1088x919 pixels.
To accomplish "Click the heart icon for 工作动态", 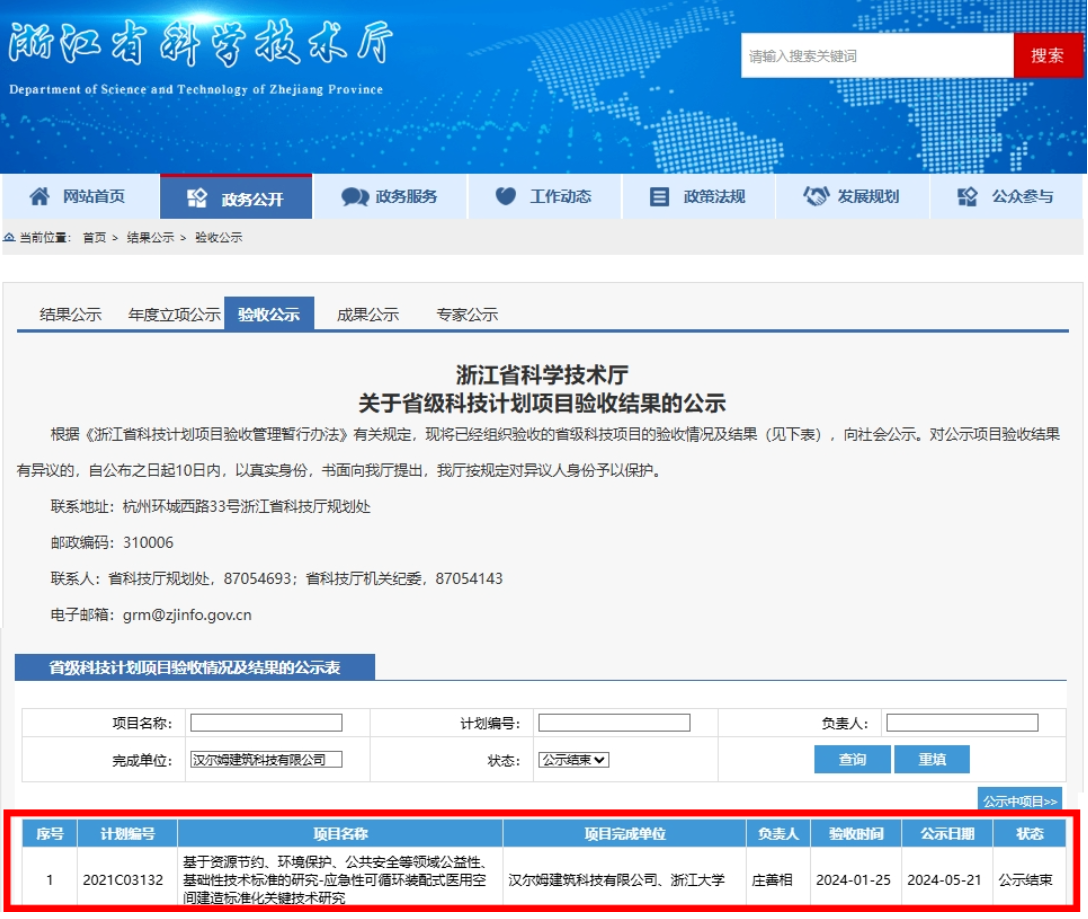I will tap(506, 196).
